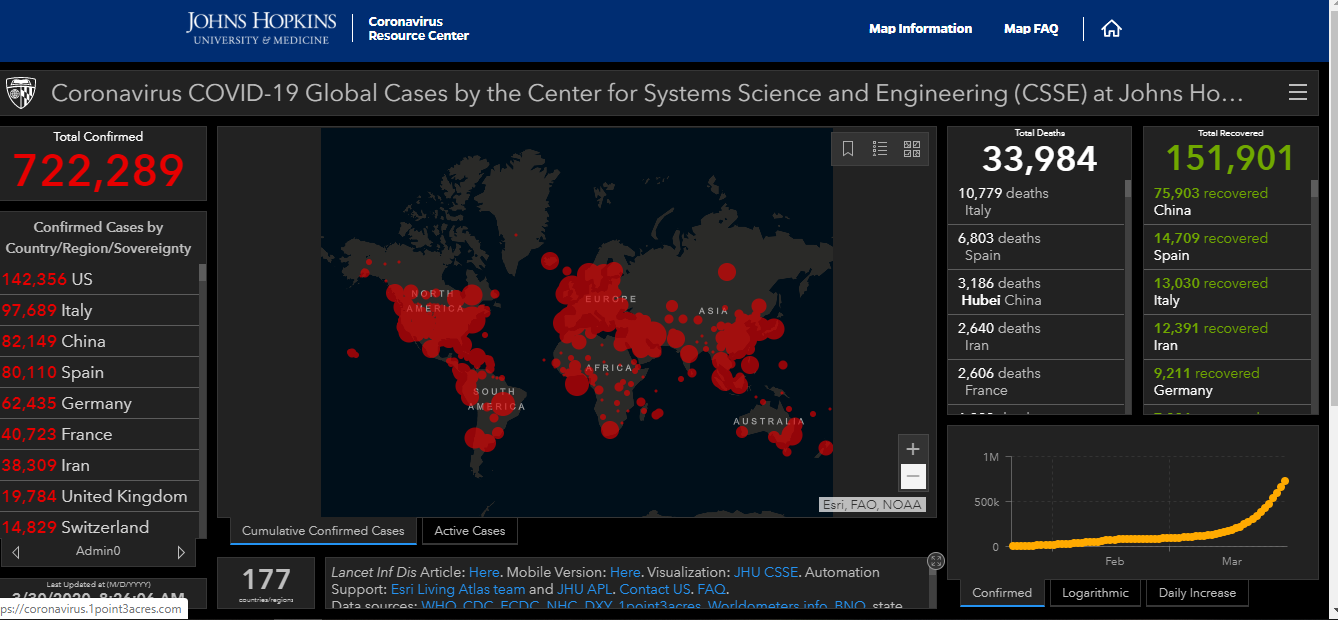Image resolution: width=1338 pixels, height=620 pixels.
Task: Open Map FAQ in the header
Action: [x=1031, y=29]
